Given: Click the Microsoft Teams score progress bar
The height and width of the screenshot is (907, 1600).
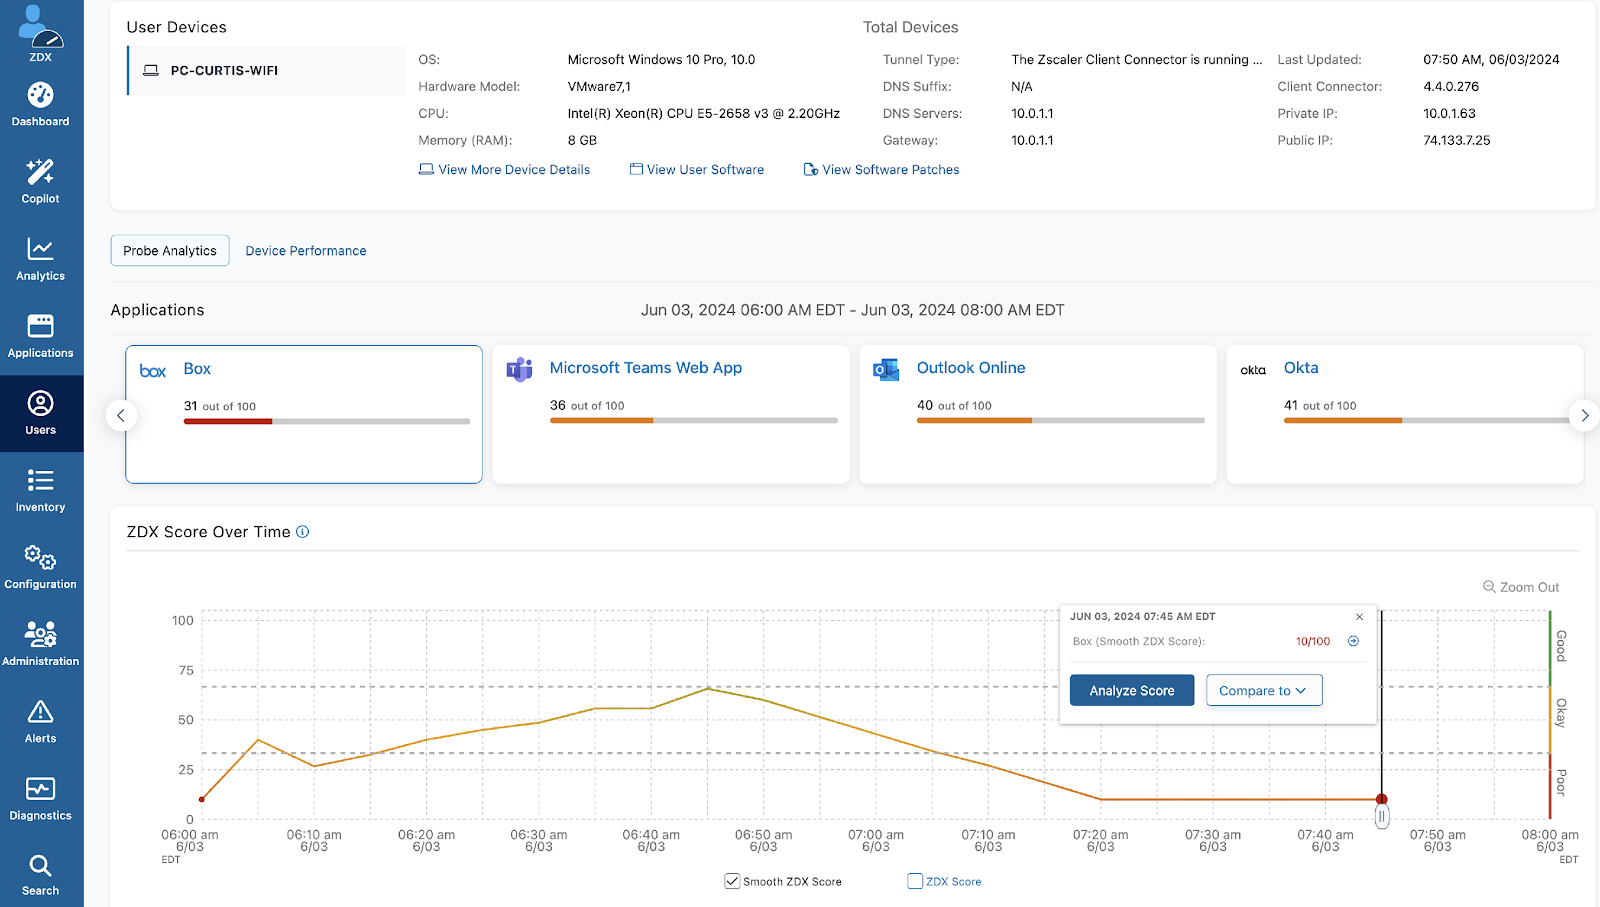Looking at the screenshot, I should (x=694, y=421).
